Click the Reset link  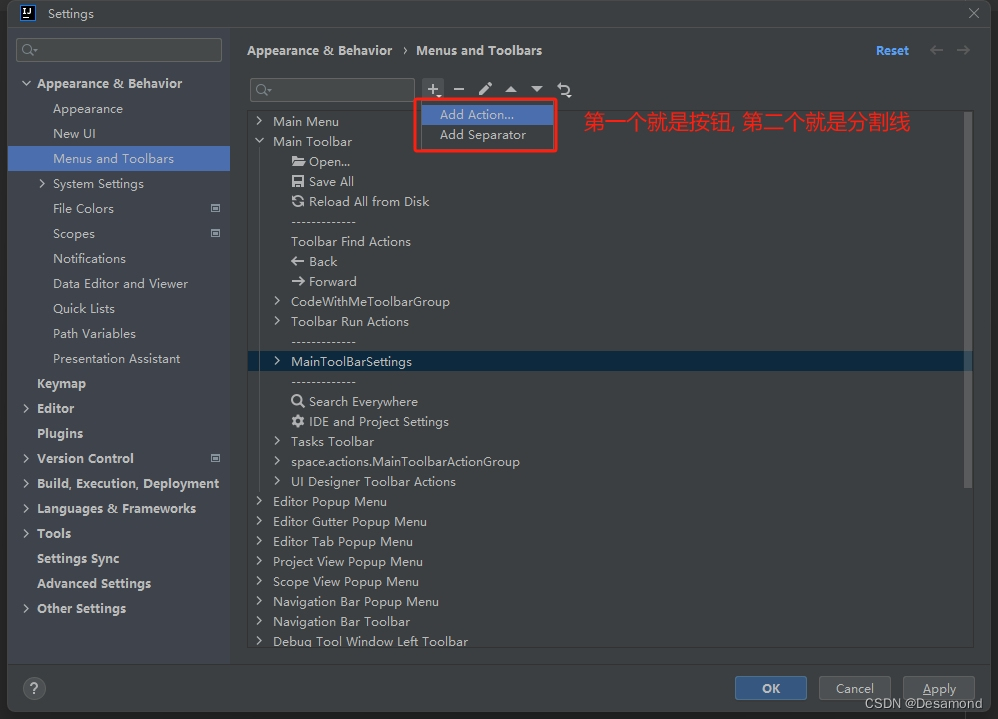click(892, 50)
